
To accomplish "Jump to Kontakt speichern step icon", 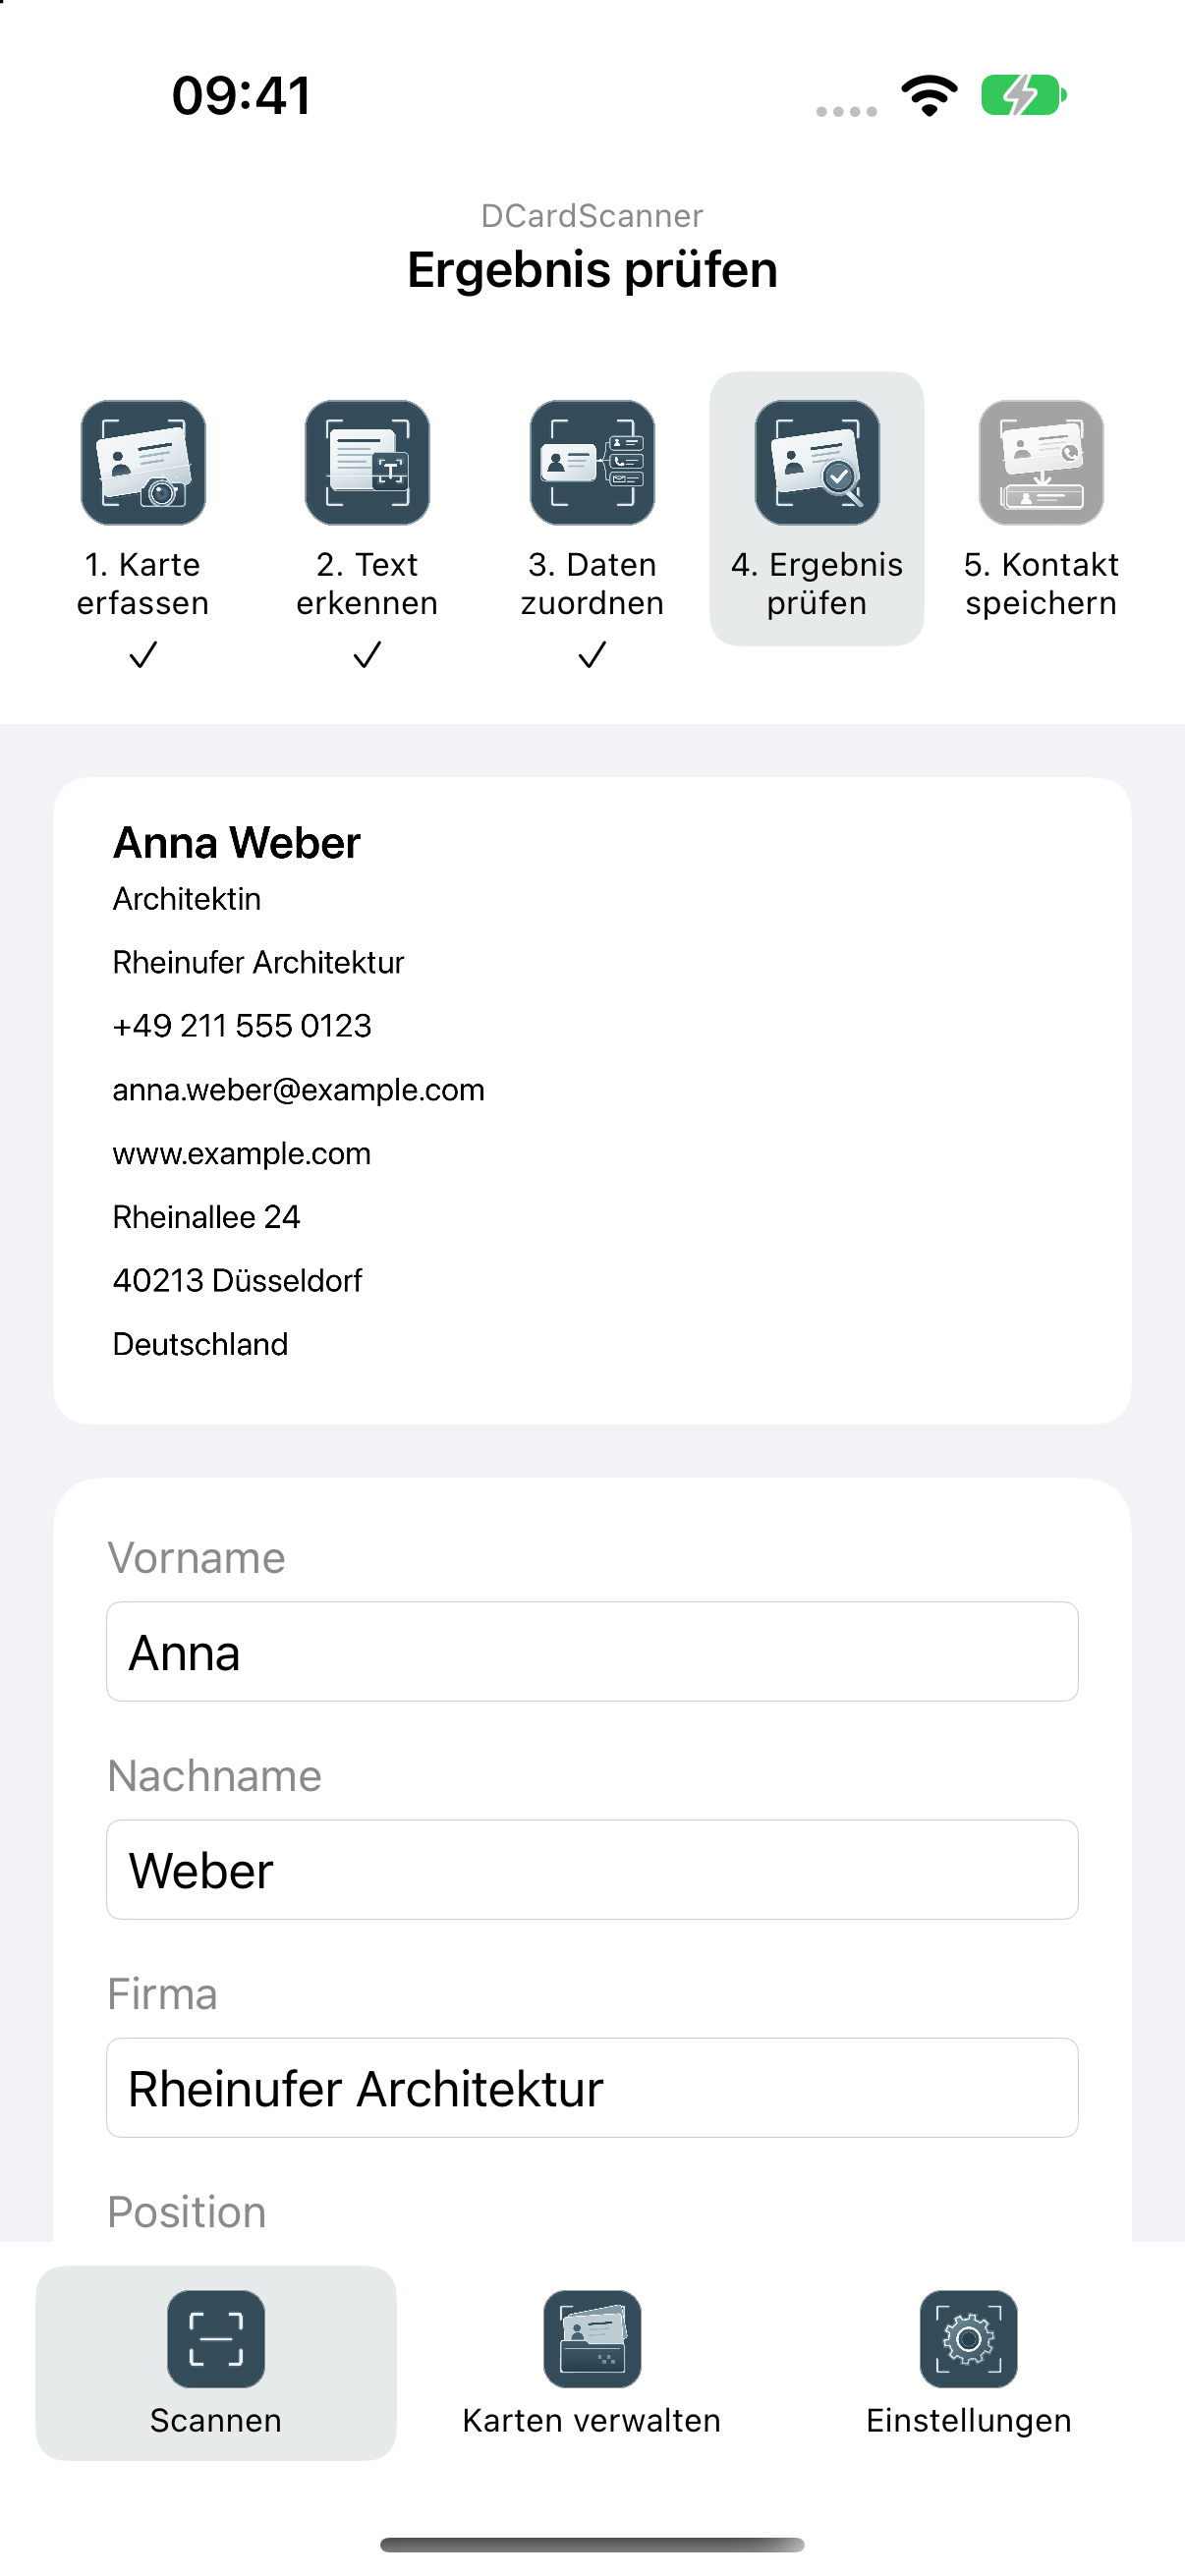I will 1041,463.
